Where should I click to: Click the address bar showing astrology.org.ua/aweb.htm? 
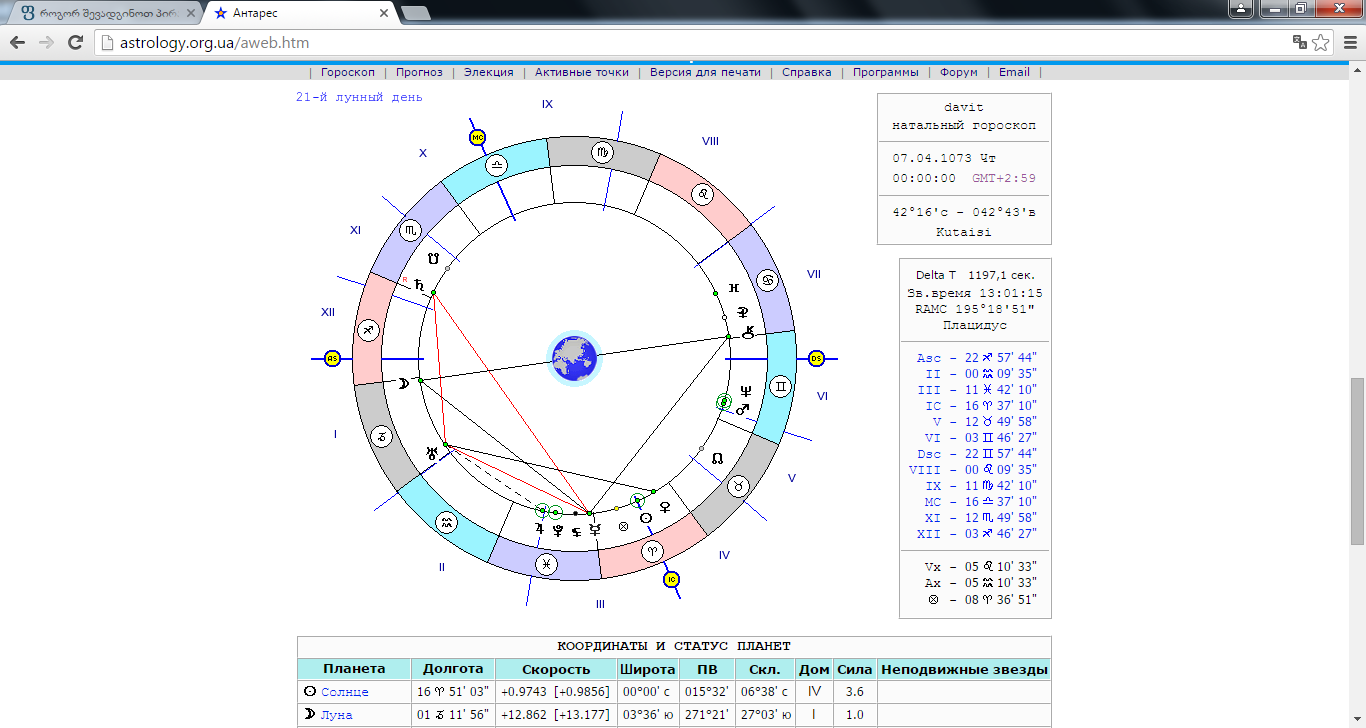tap(690, 42)
